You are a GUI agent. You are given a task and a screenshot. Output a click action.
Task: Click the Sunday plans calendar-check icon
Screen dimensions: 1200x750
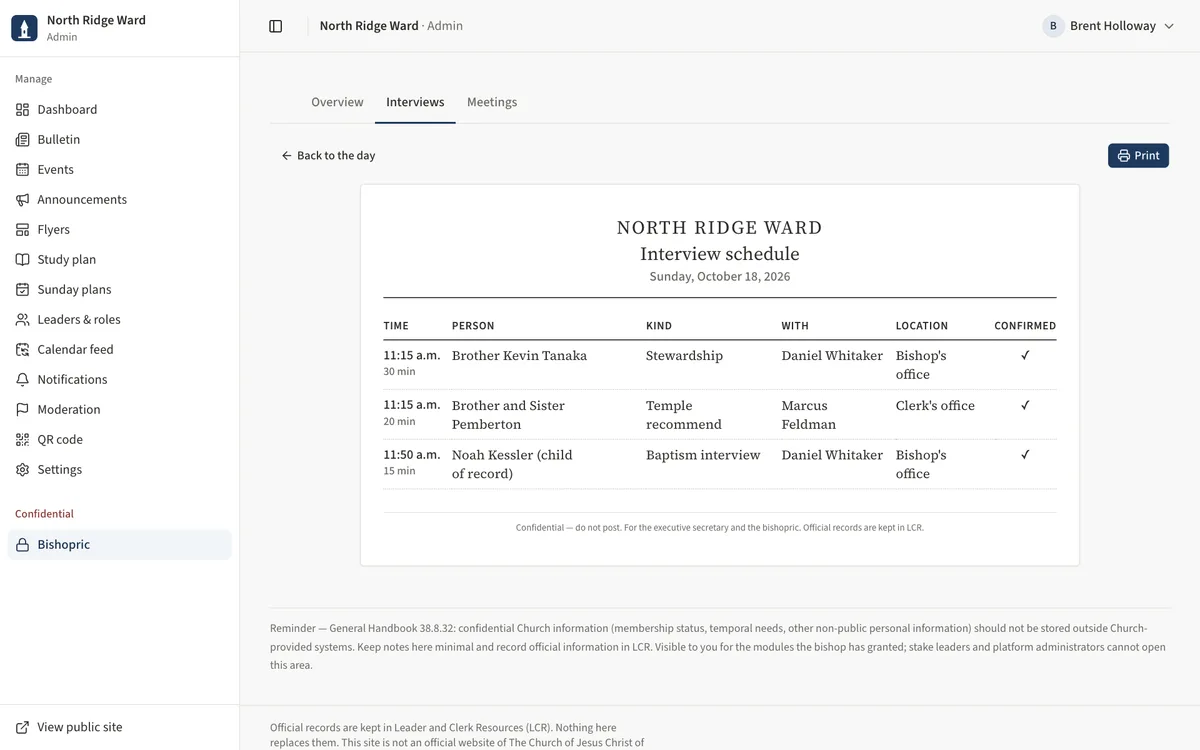click(22, 290)
